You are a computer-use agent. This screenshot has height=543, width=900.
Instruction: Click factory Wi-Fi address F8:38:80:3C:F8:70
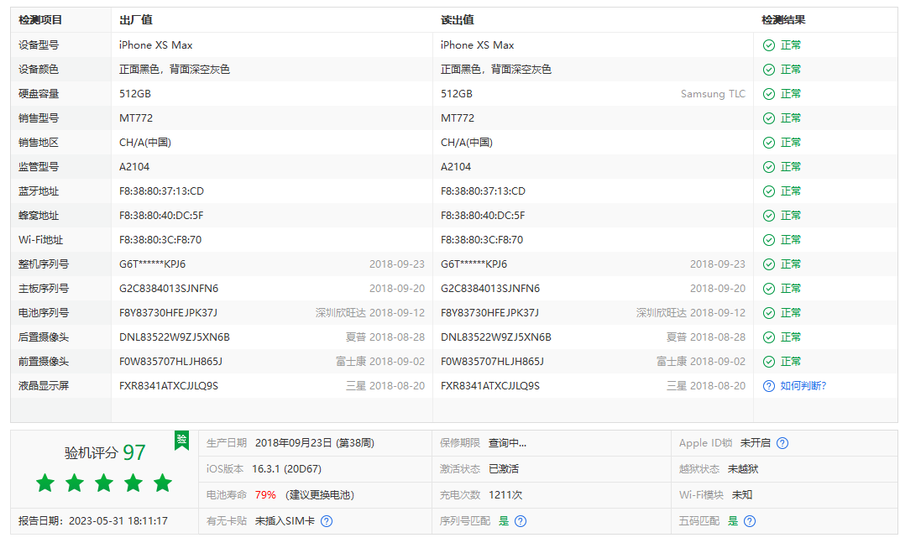(x=160, y=240)
